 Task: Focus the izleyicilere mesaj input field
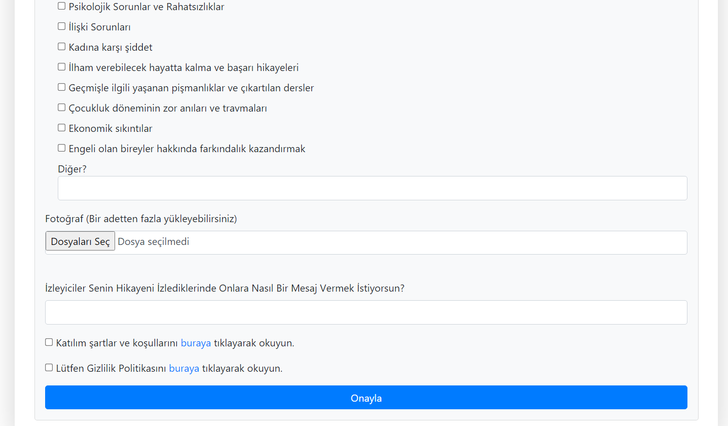point(366,312)
